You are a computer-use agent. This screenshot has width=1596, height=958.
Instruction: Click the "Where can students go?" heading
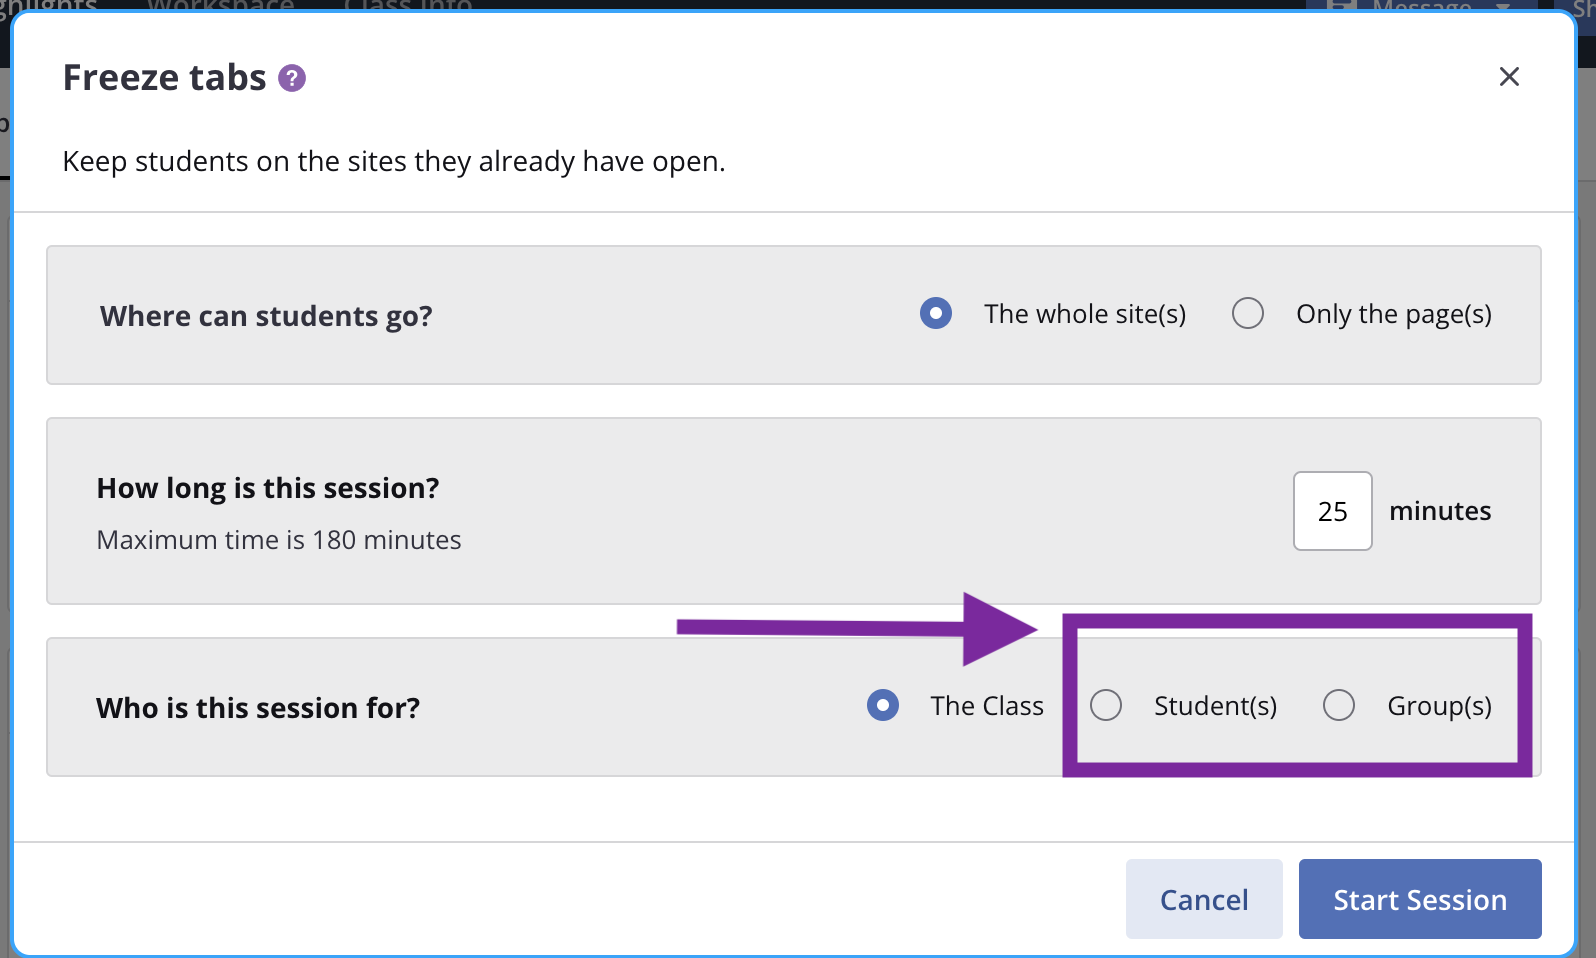point(266,316)
